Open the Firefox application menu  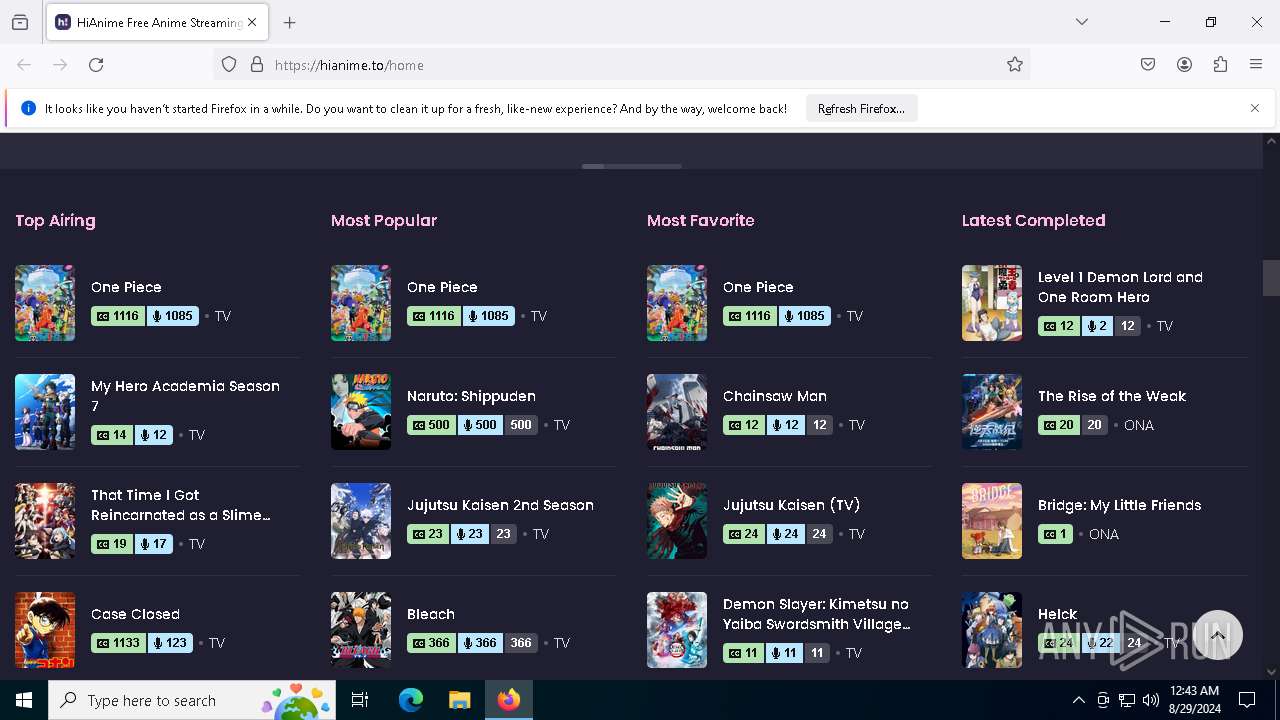[1256, 65]
